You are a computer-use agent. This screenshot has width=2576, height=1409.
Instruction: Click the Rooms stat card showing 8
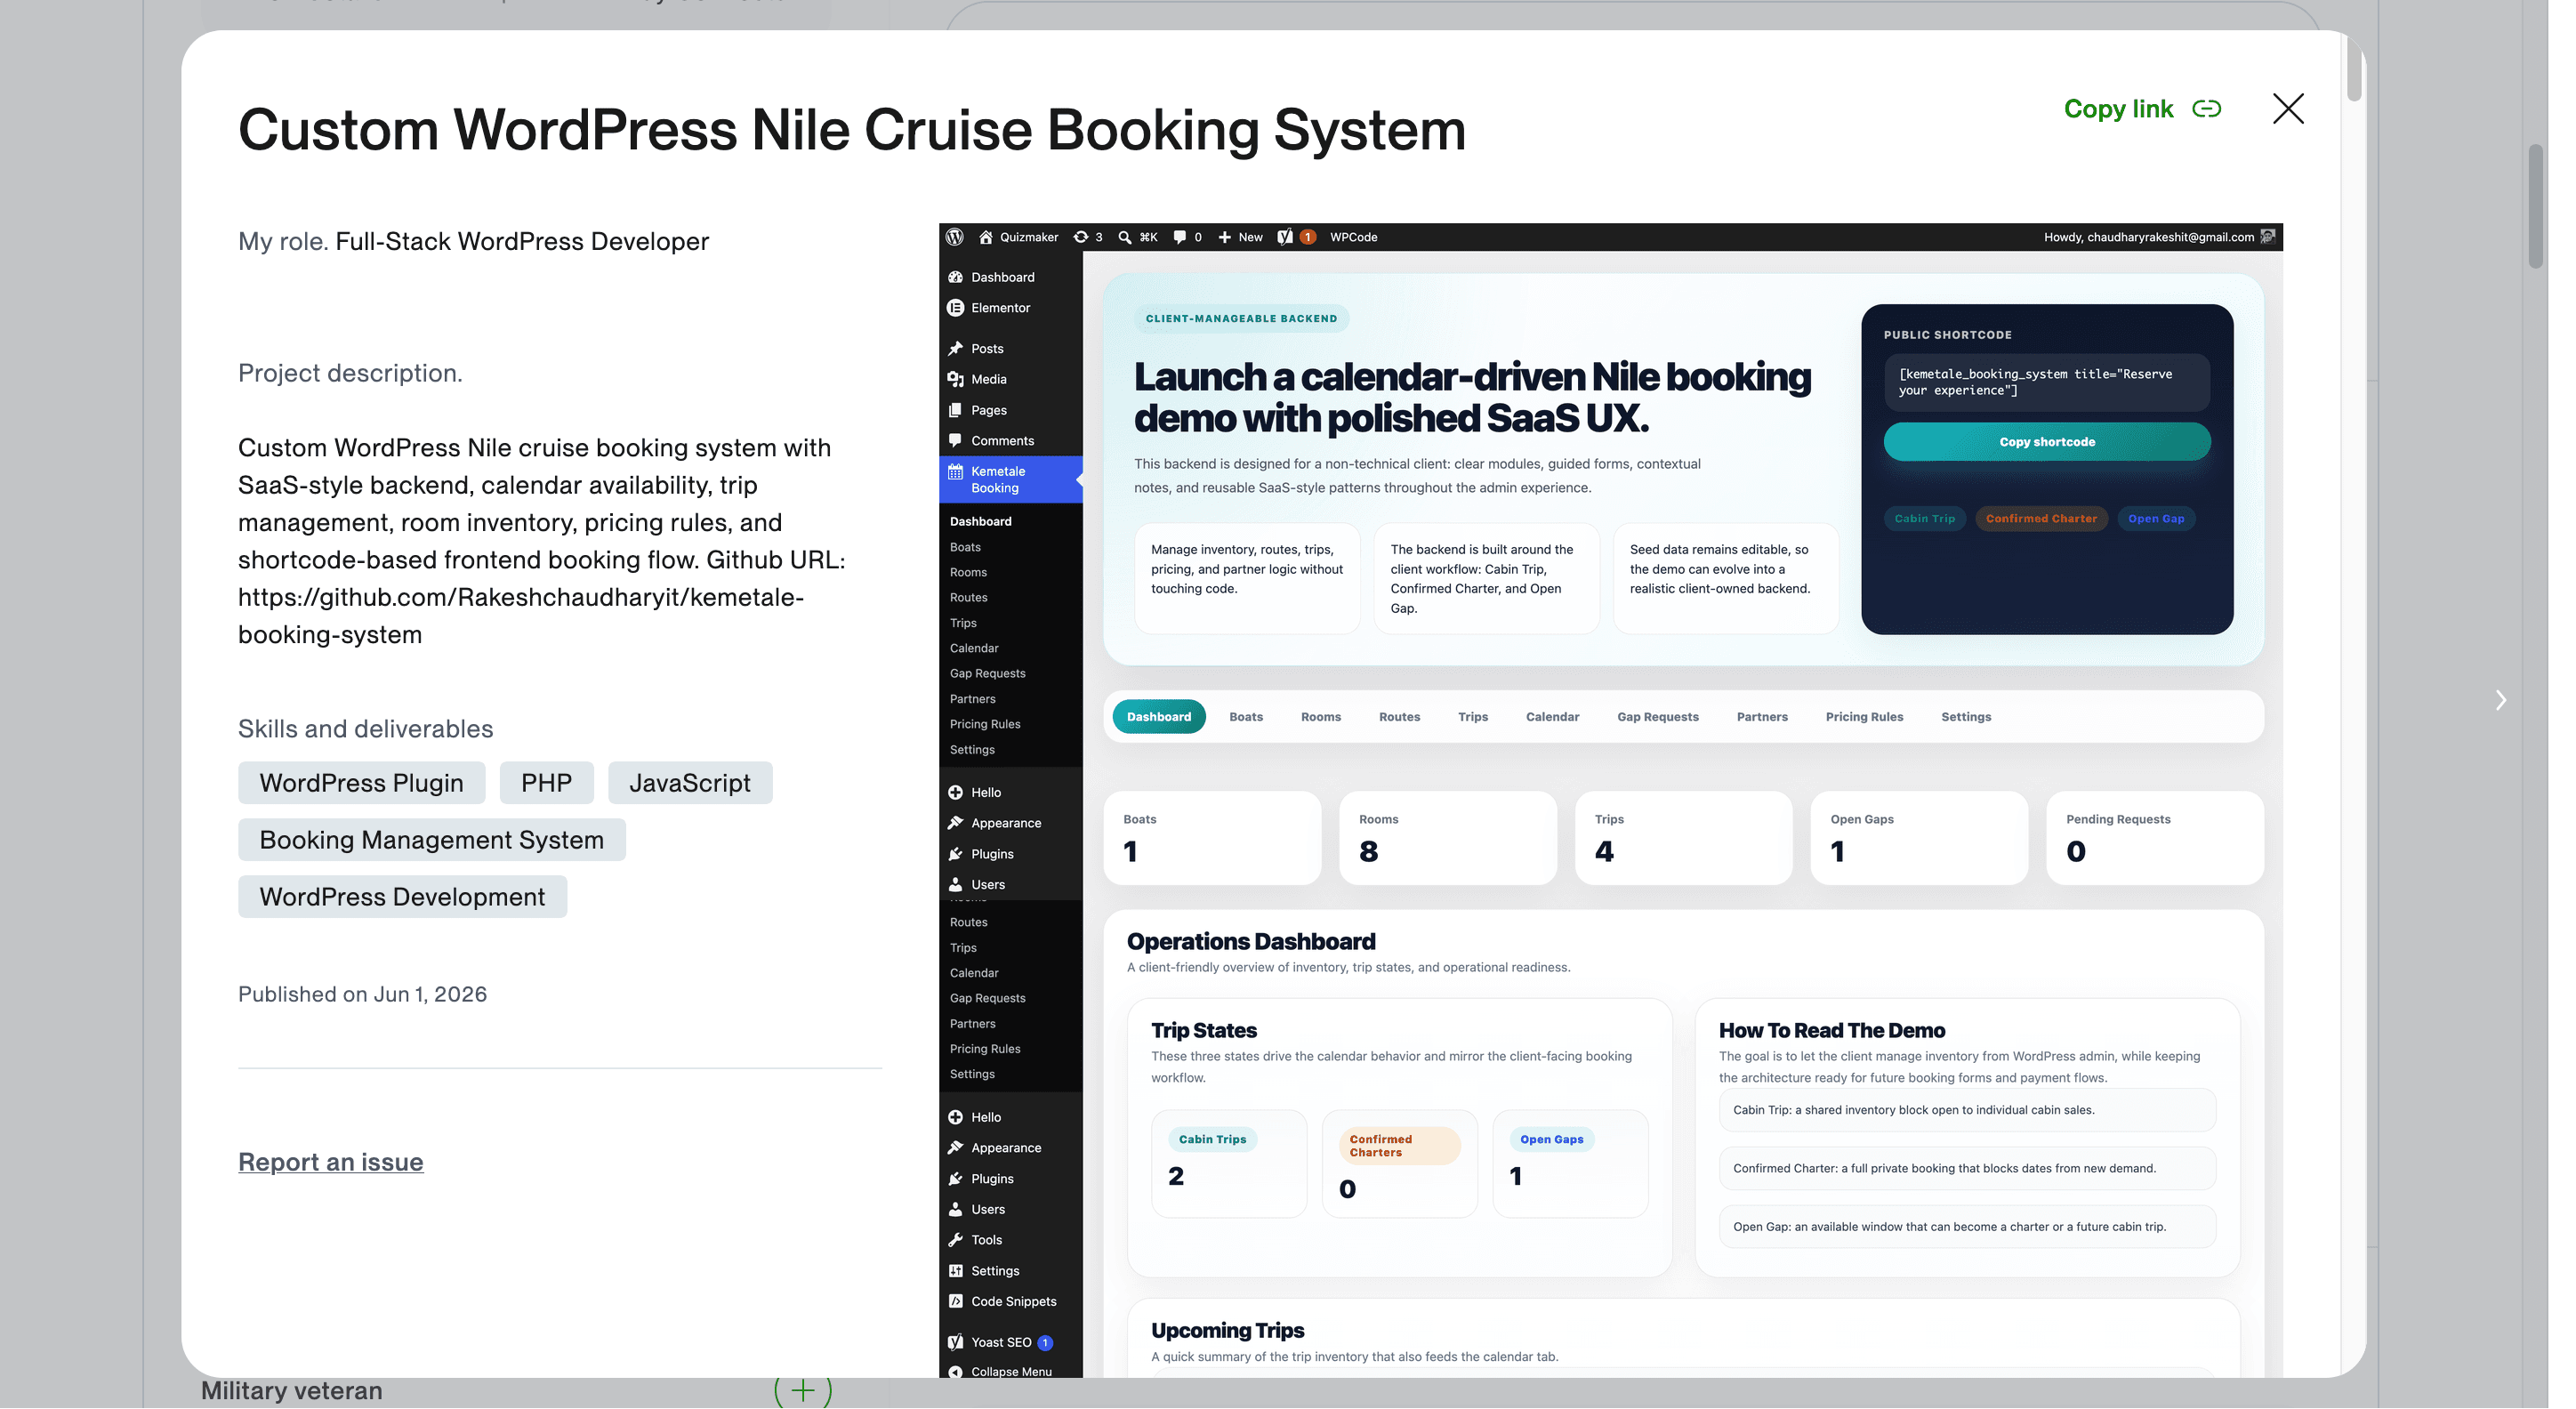[1448, 837]
